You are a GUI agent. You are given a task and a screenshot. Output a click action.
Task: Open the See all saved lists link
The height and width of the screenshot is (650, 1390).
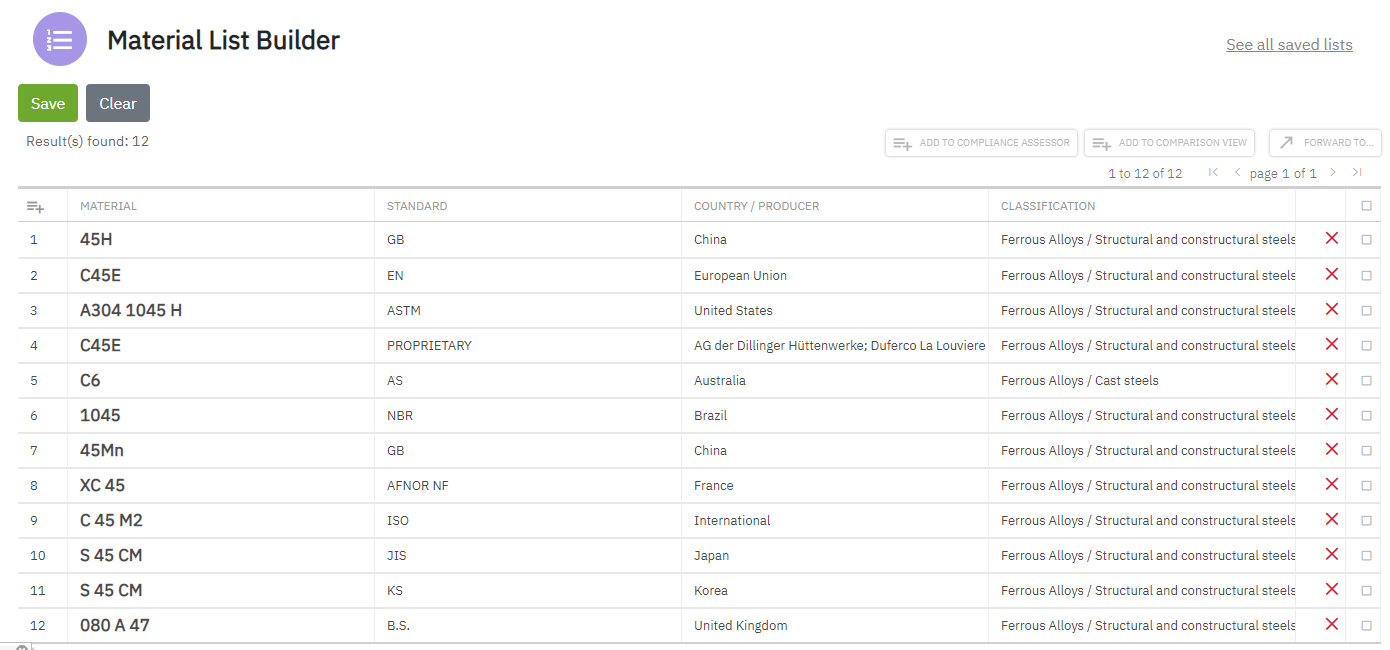coord(1289,45)
